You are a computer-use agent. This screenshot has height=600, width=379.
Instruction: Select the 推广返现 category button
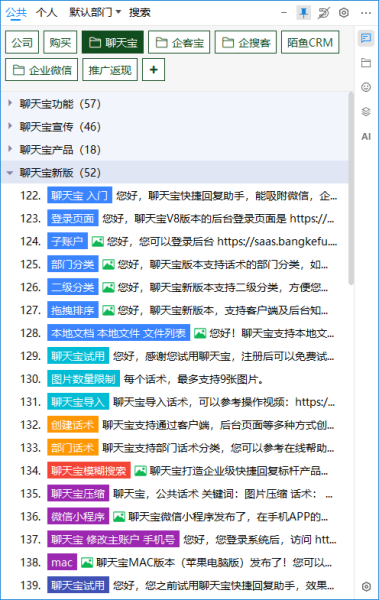coord(110,70)
